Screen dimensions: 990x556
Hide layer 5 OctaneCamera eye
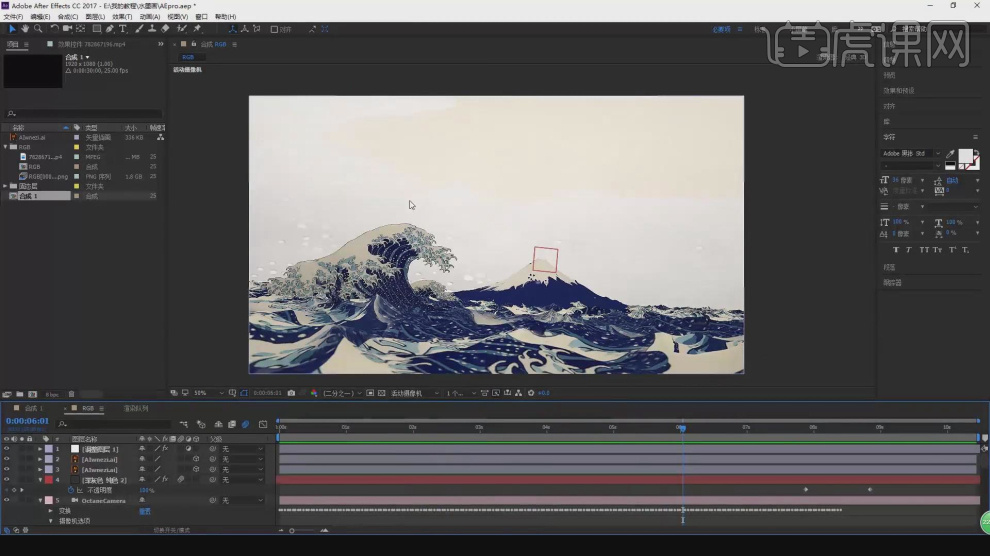(6, 500)
